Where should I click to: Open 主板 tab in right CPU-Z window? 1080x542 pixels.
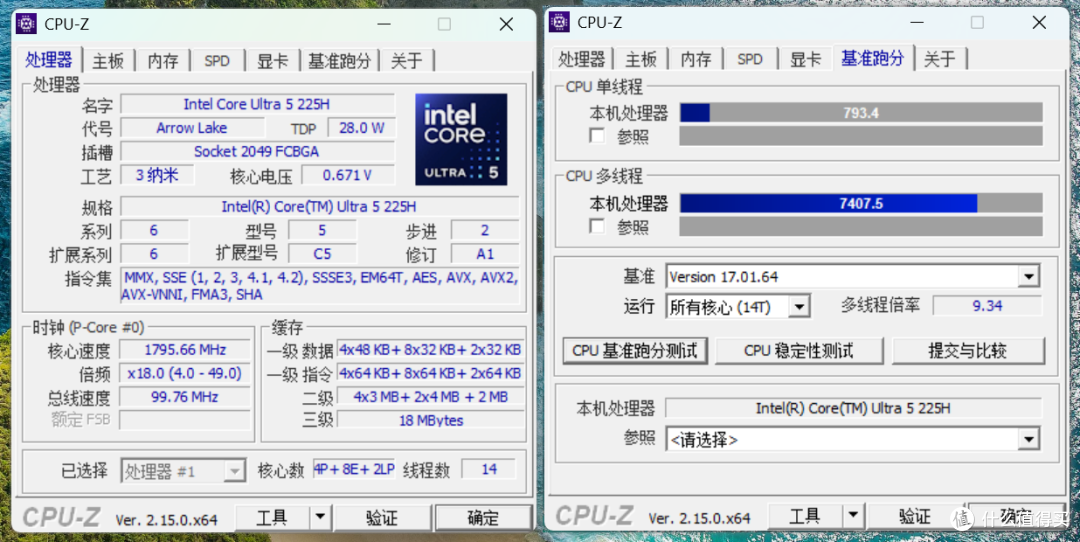[641, 59]
